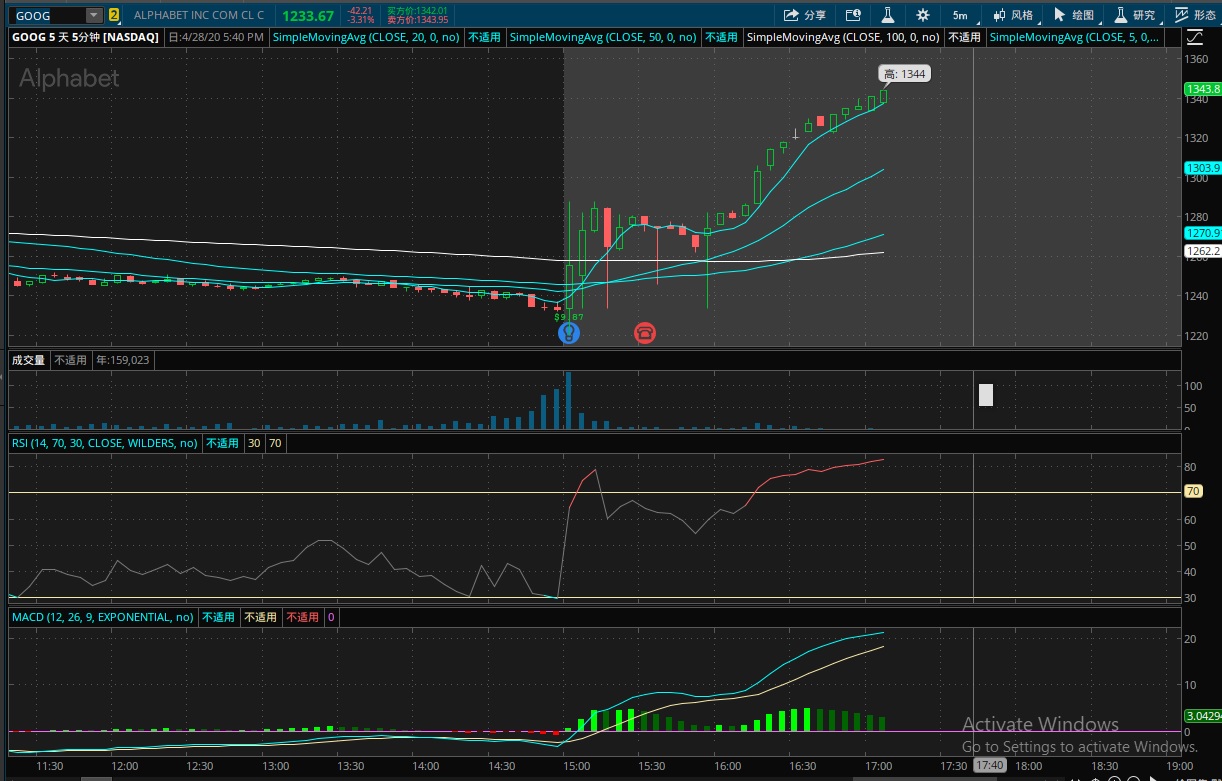Click the chart scale icon at top right
1222x781 pixels.
point(1194,38)
